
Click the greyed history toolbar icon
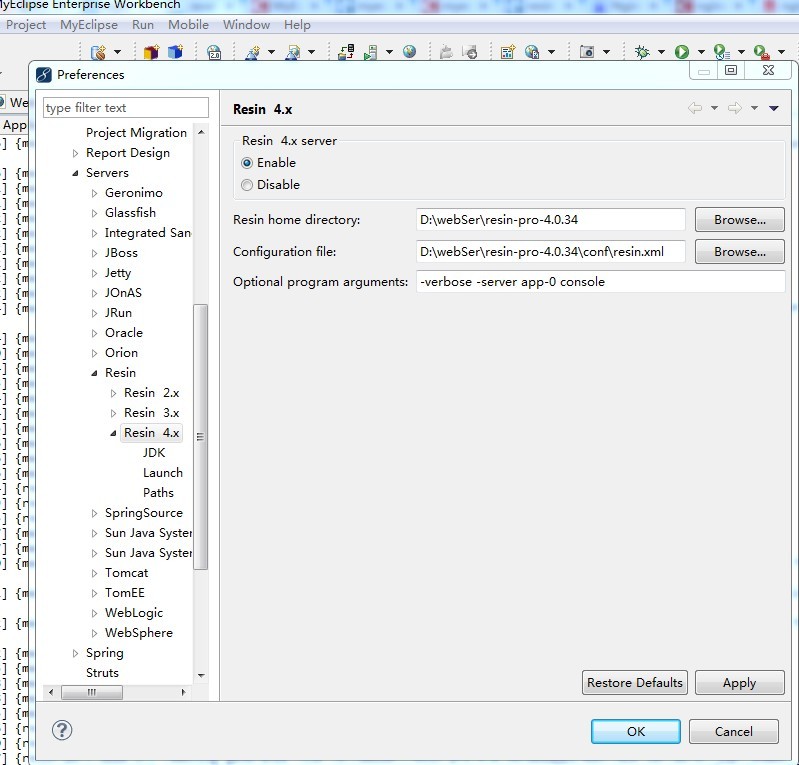click(x=470, y=52)
